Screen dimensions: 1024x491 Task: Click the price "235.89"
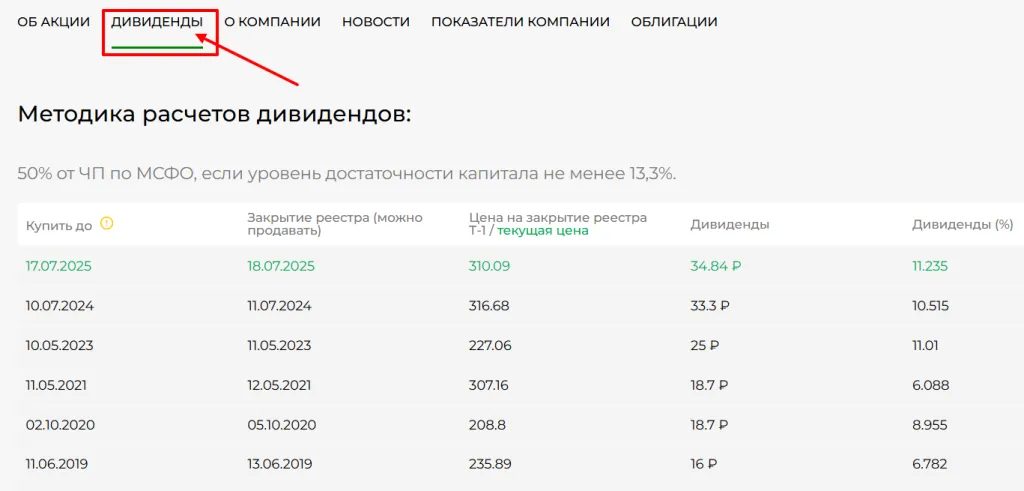click(490, 466)
